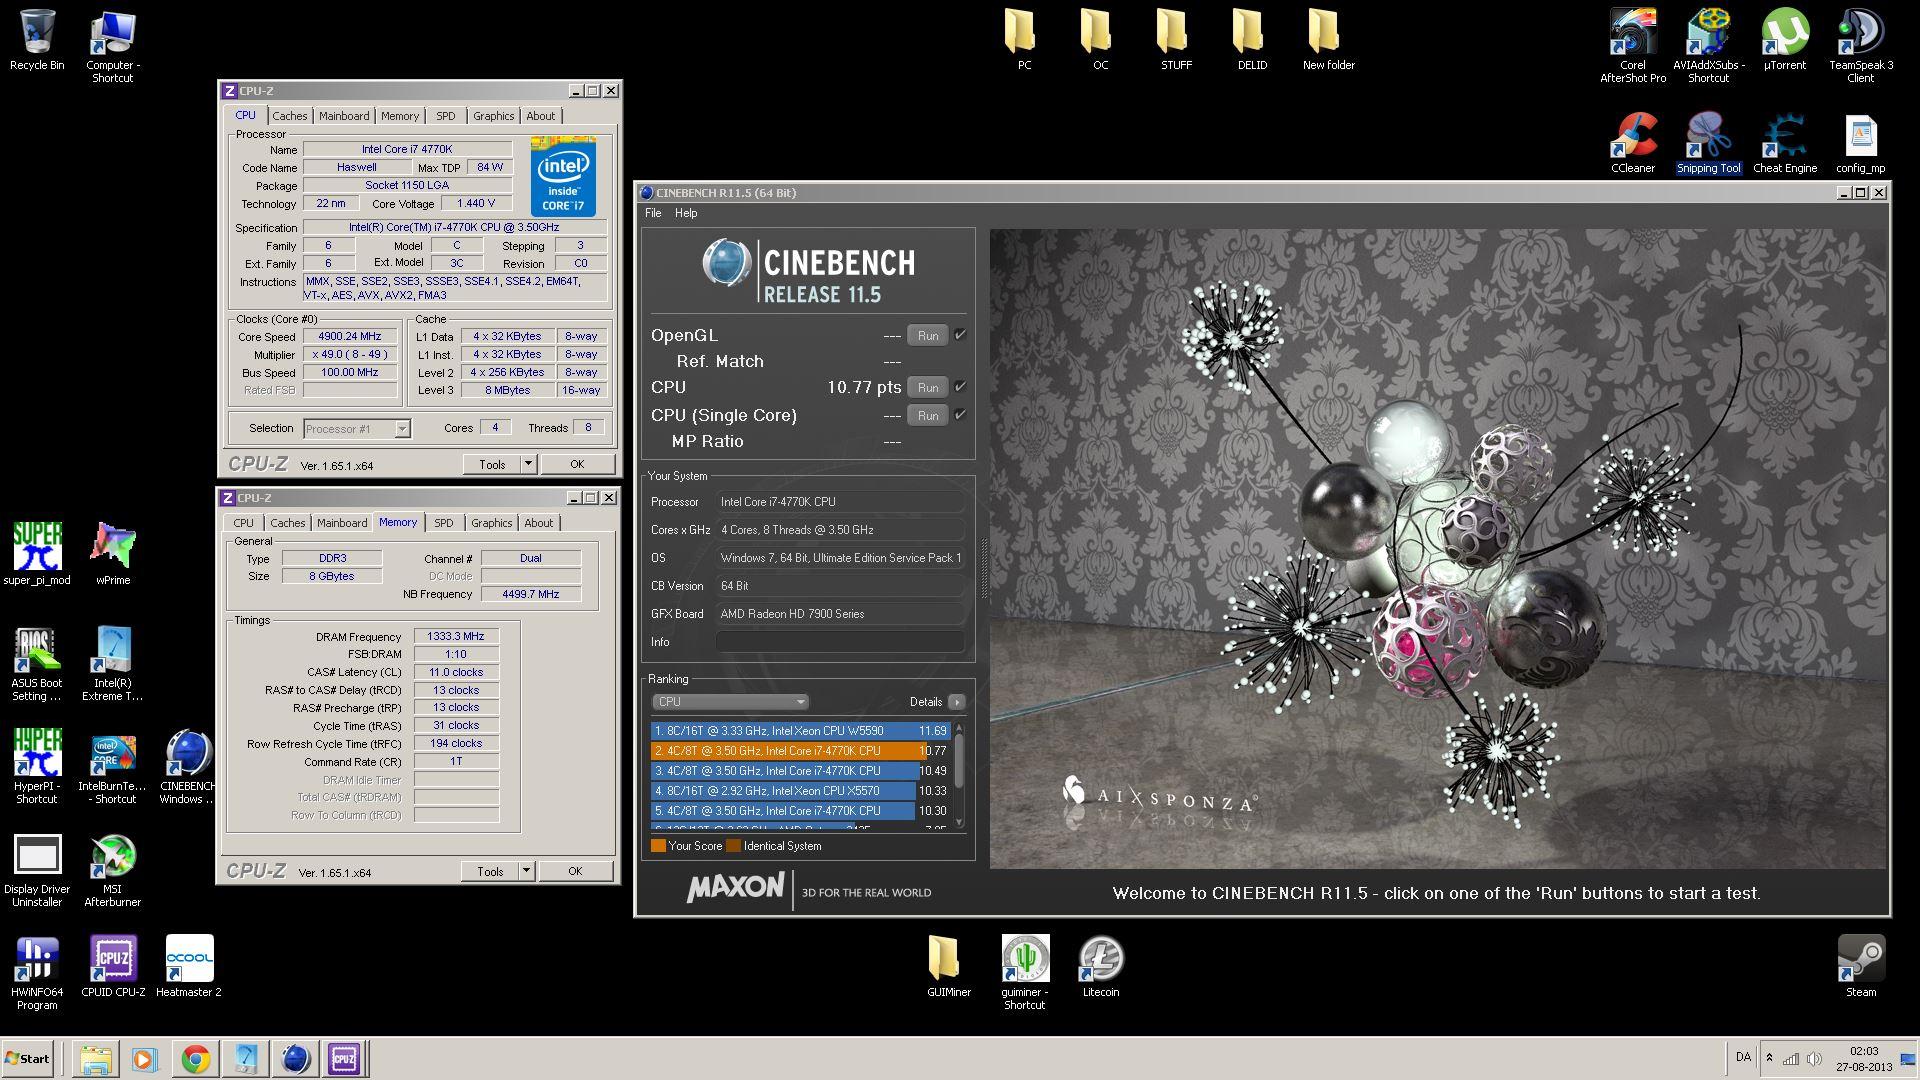Screen dimensions: 1920x1080
Task: Launch HyperPI shortcut icon
Action: [37, 766]
